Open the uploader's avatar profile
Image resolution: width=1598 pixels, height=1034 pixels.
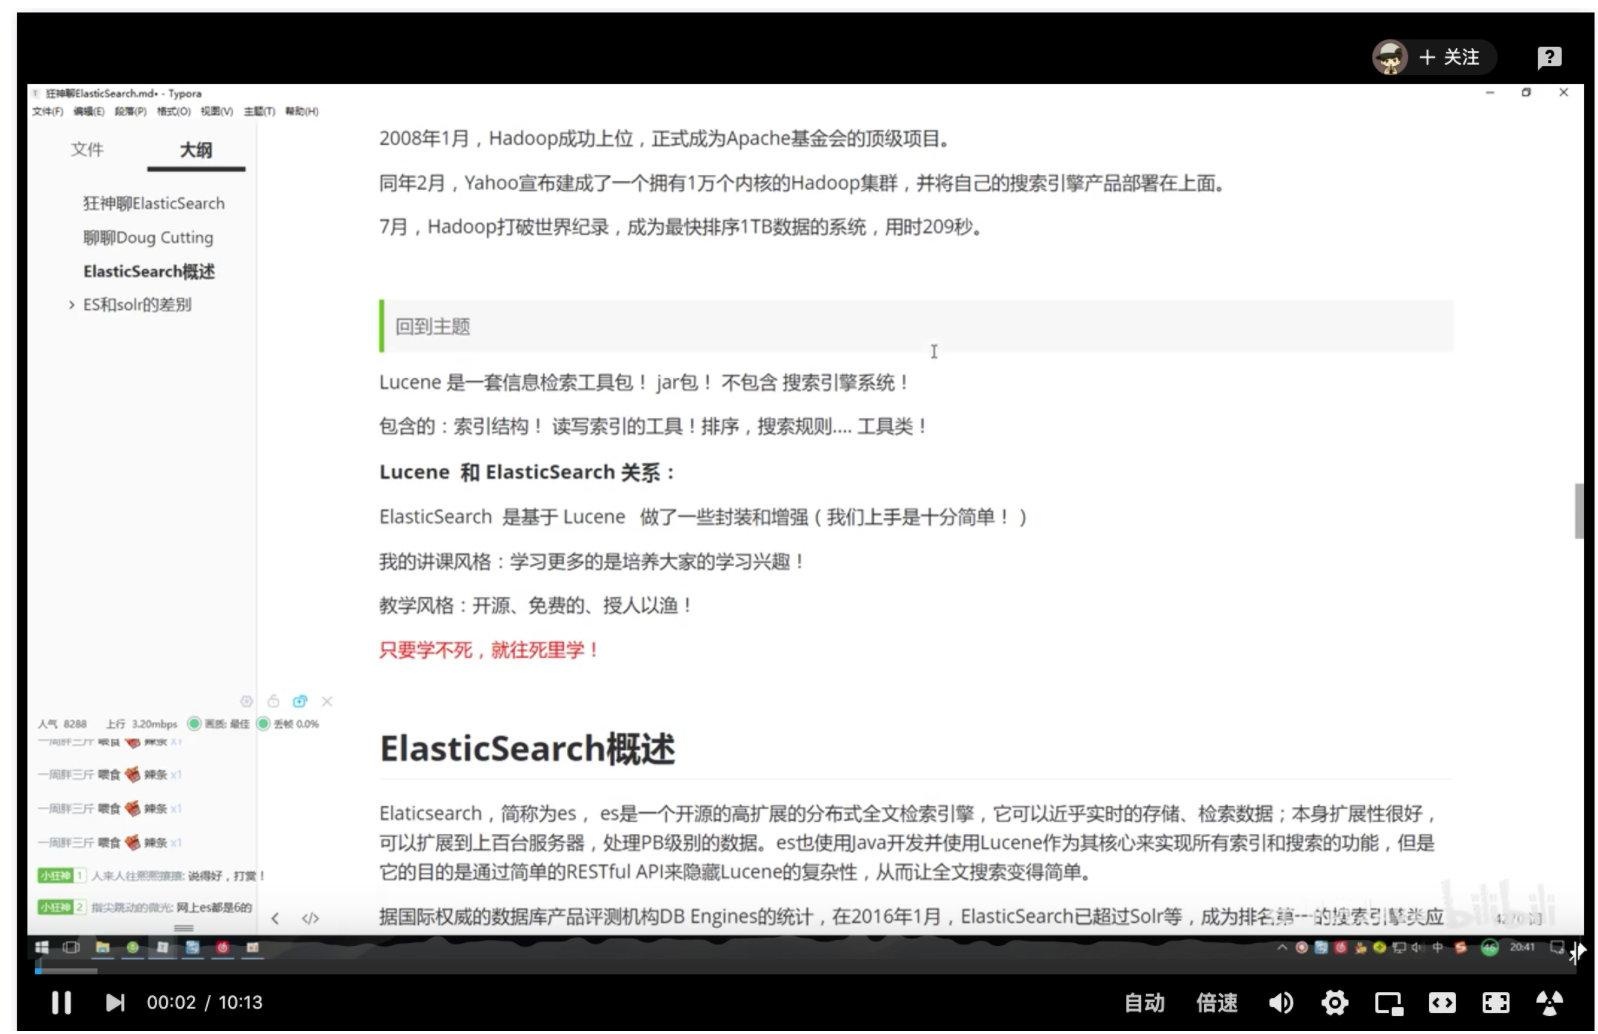pos(1390,57)
